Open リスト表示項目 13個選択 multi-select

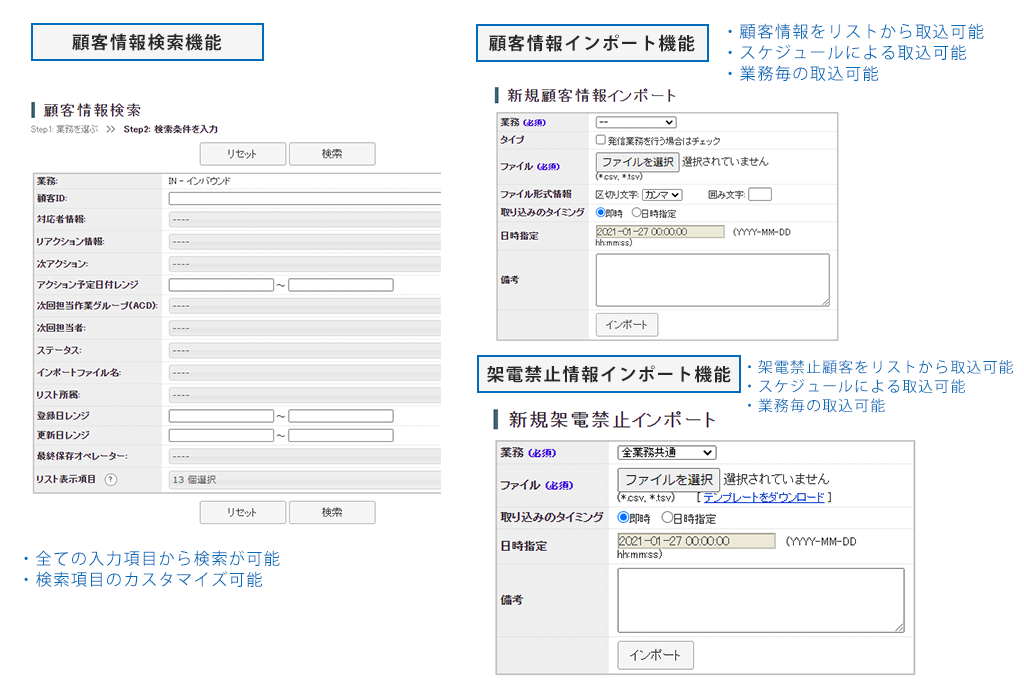304,479
